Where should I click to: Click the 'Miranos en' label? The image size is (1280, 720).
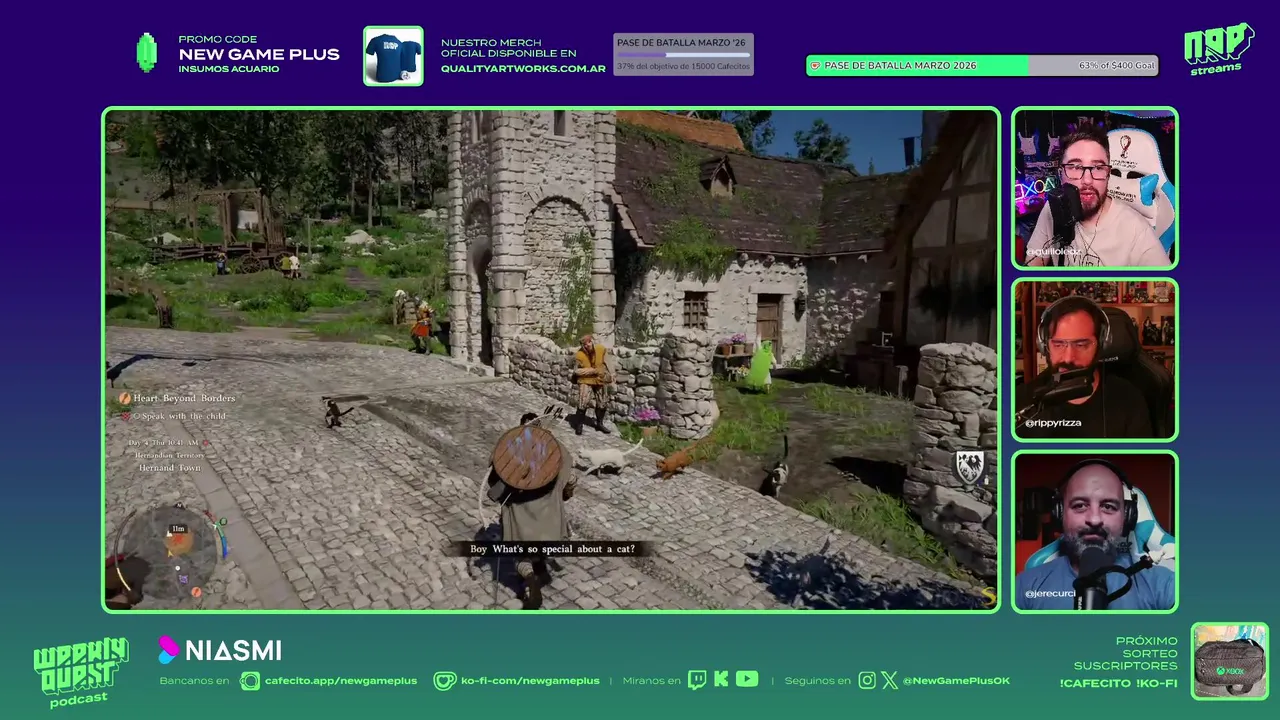651,681
